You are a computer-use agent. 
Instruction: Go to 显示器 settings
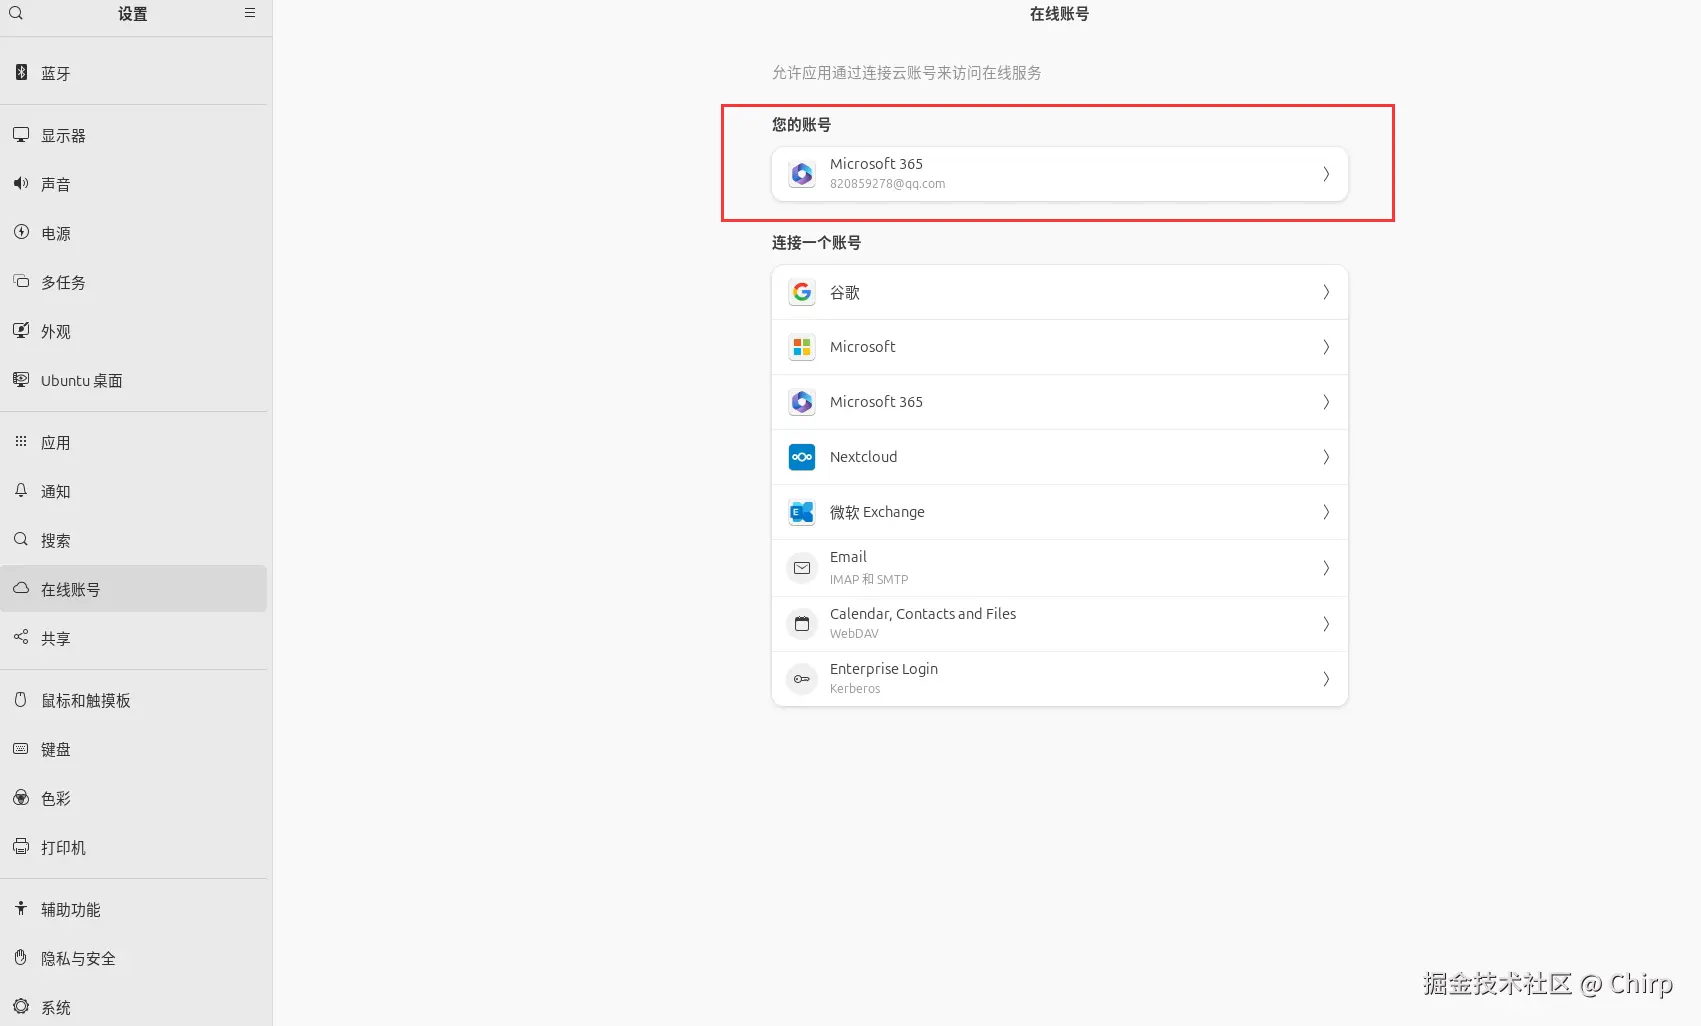click(134, 135)
